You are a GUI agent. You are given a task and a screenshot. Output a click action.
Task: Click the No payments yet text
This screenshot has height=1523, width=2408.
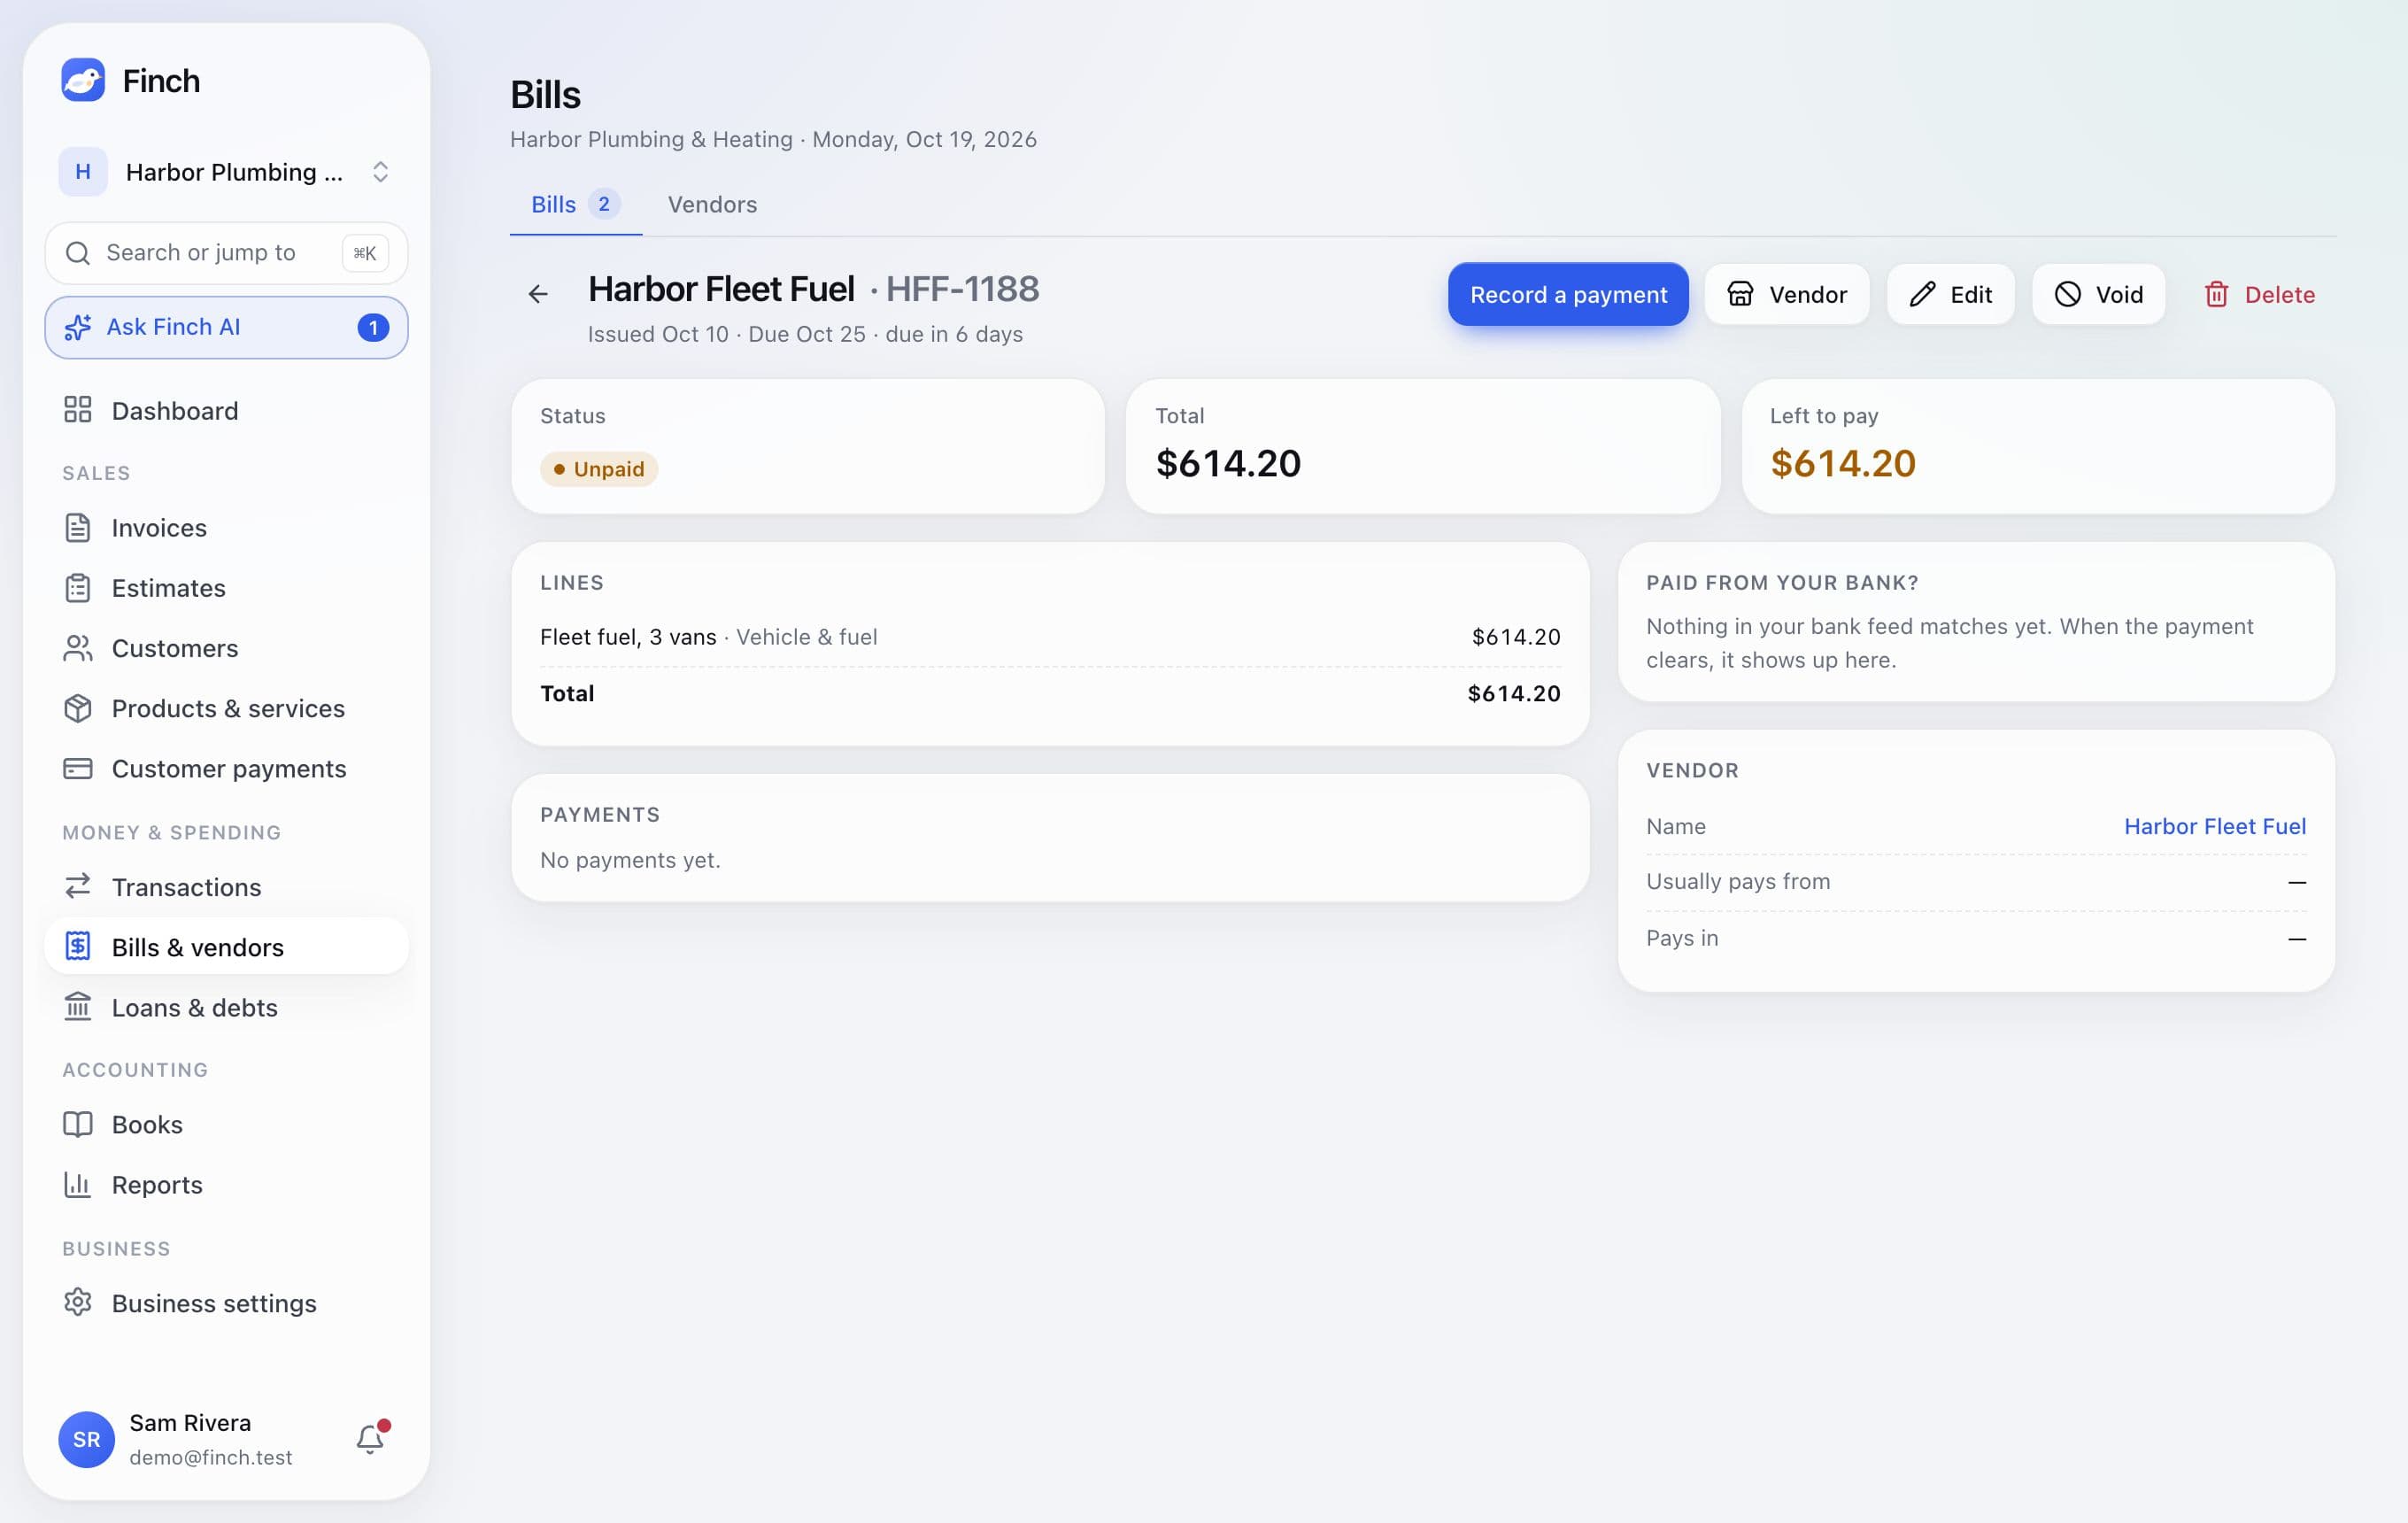pyautogui.click(x=630, y=860)
